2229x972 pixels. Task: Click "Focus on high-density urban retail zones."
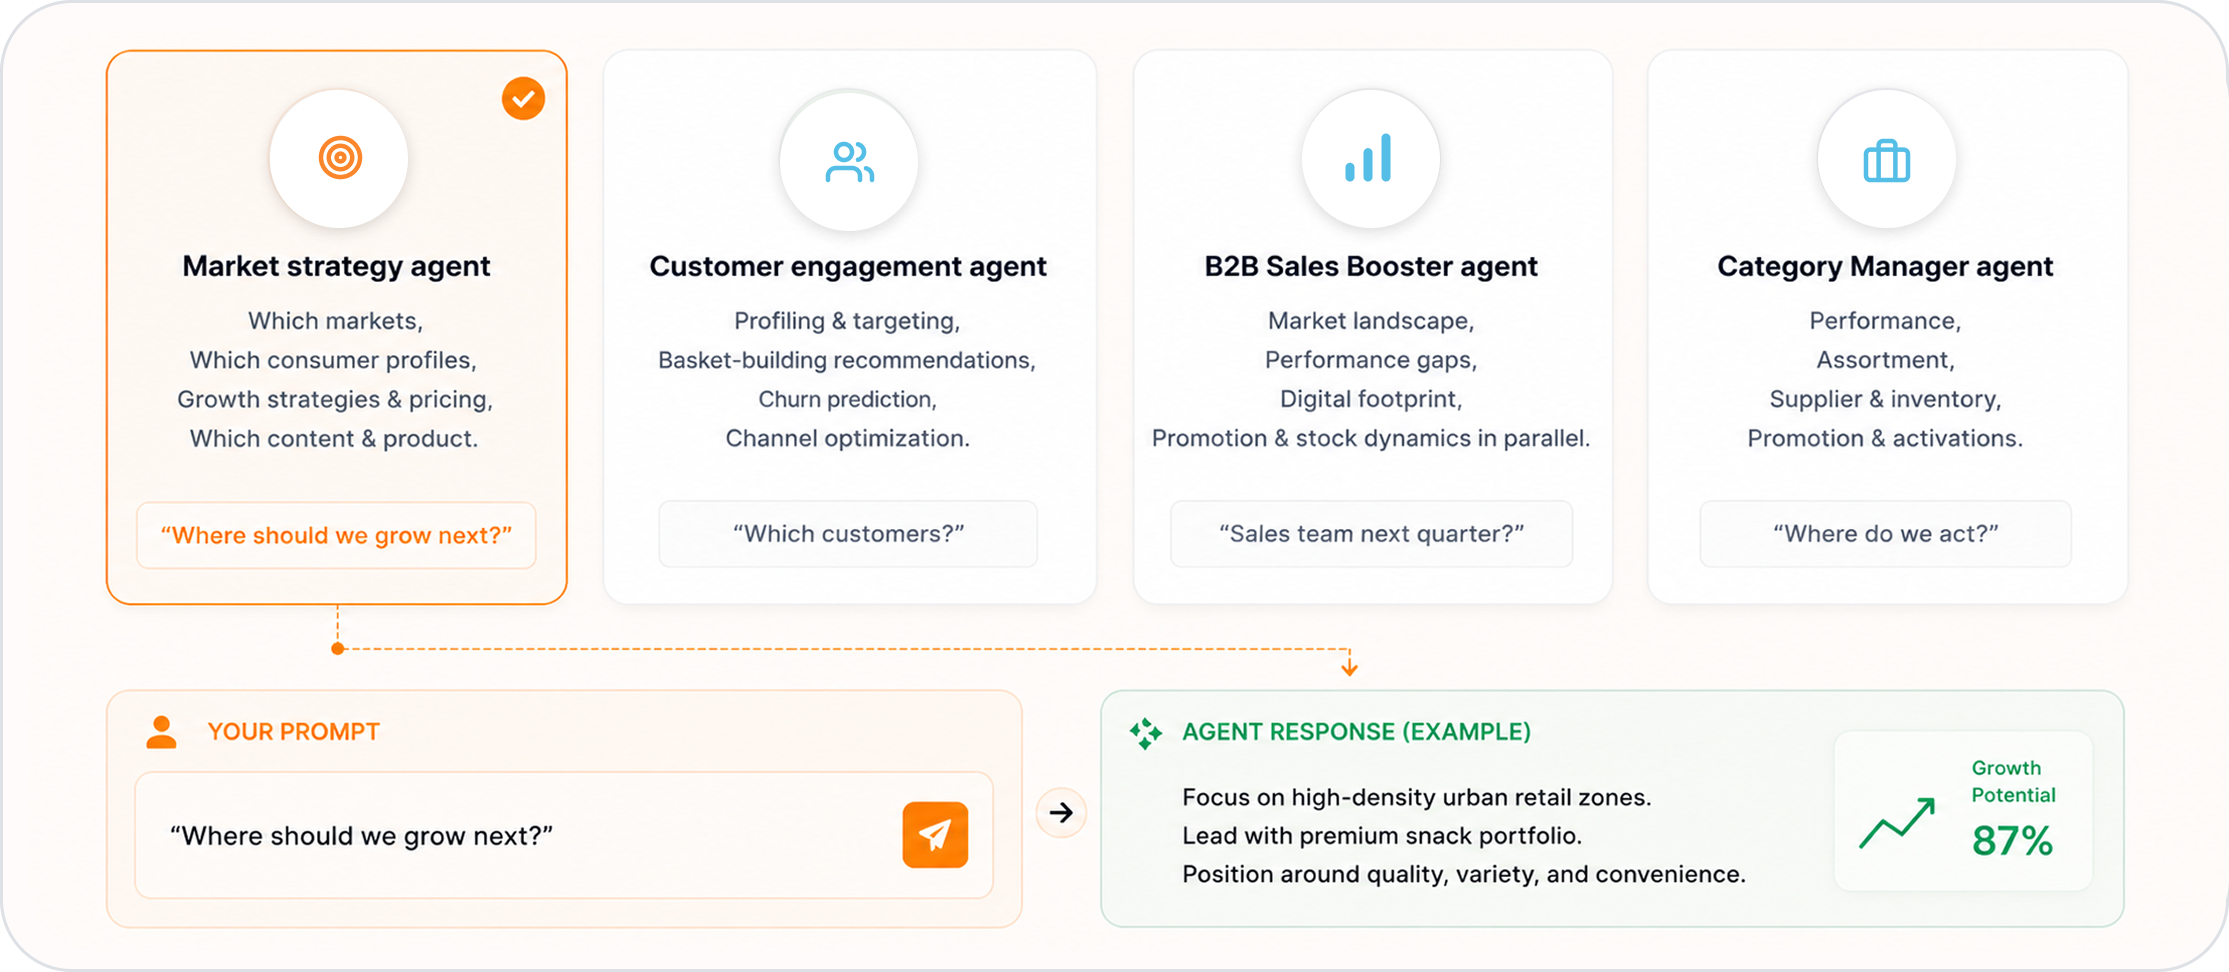pos(1416,798)
